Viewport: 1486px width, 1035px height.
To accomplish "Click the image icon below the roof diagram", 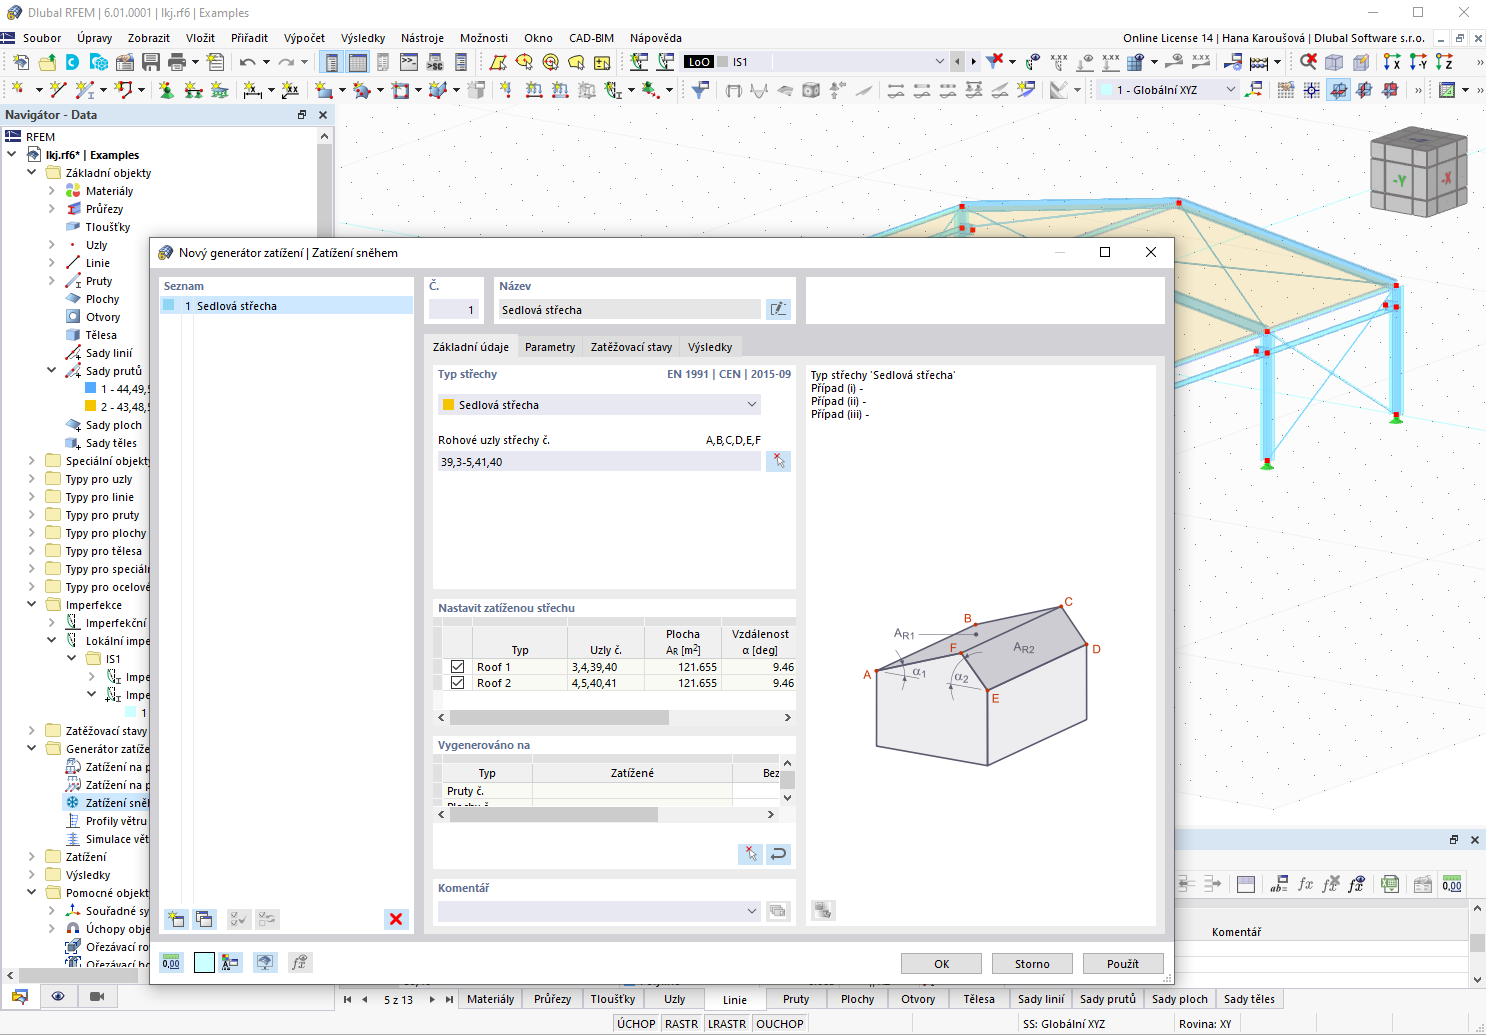I will 823,910.
